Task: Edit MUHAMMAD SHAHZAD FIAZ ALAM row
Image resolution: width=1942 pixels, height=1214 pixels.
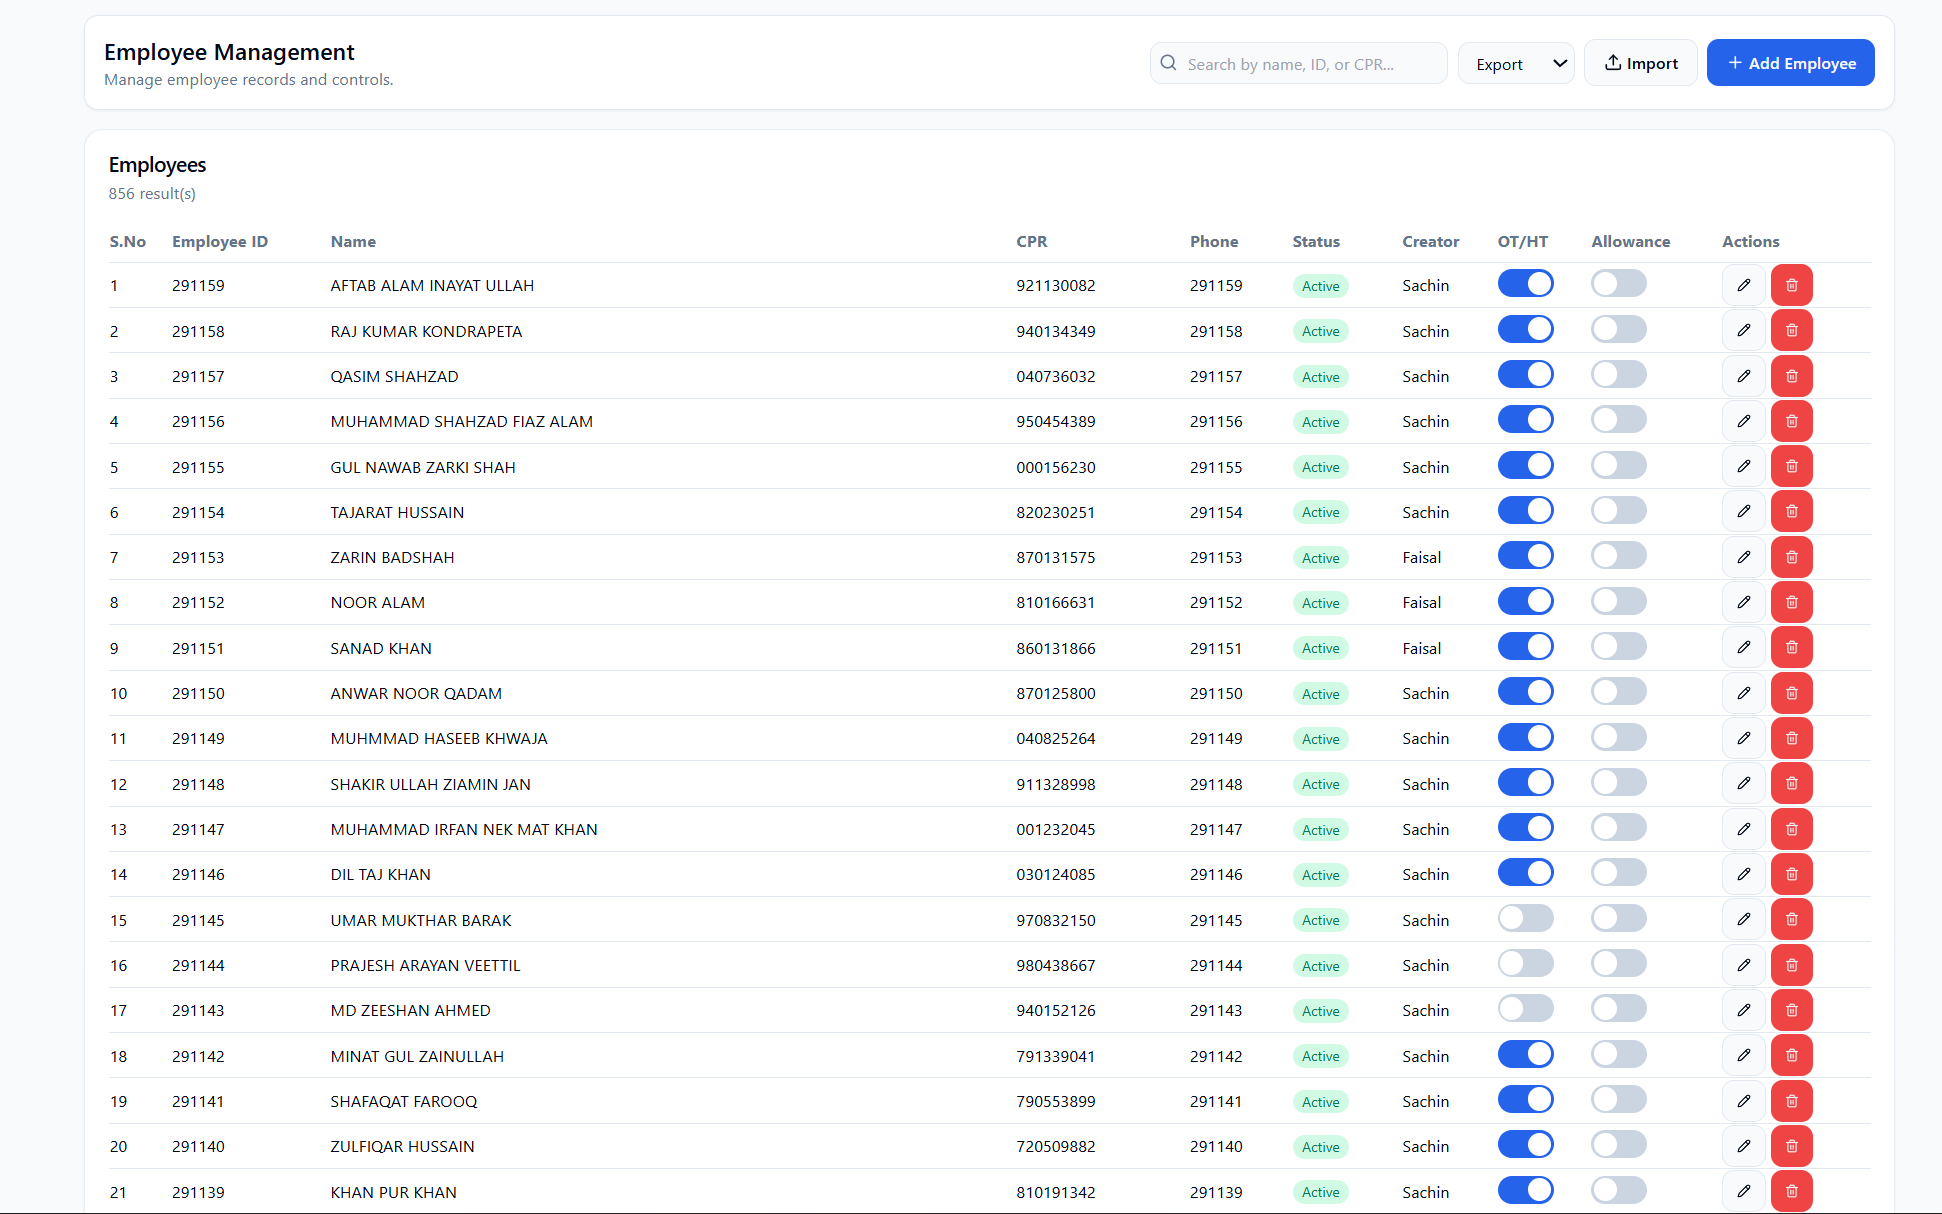Action: [1743, 421]
